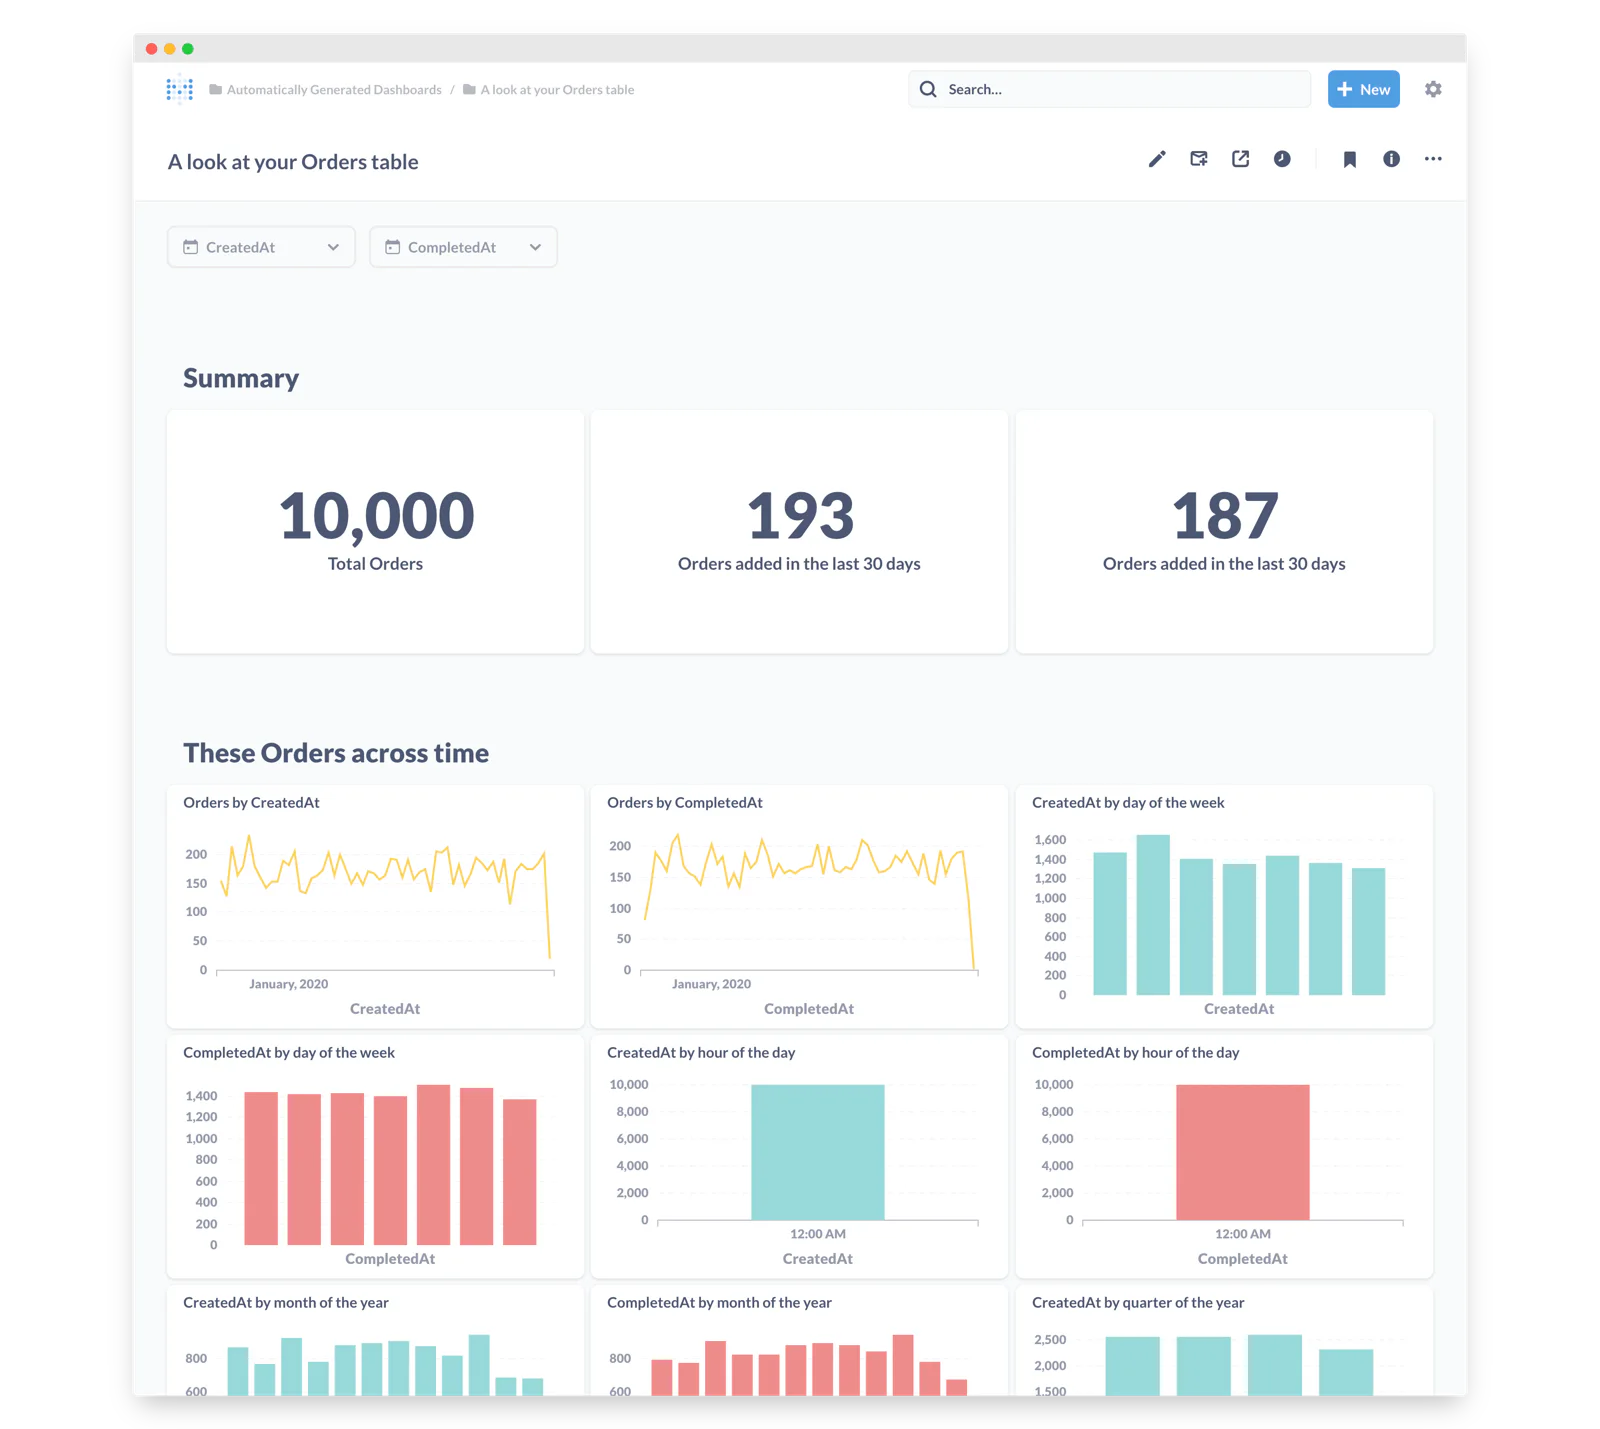Click the 187 orders scalar card

(1224, 531)
